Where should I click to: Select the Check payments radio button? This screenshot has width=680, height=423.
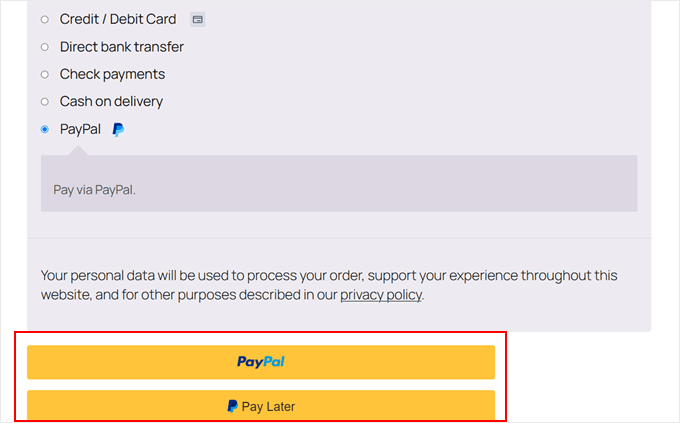click(44, 74)
